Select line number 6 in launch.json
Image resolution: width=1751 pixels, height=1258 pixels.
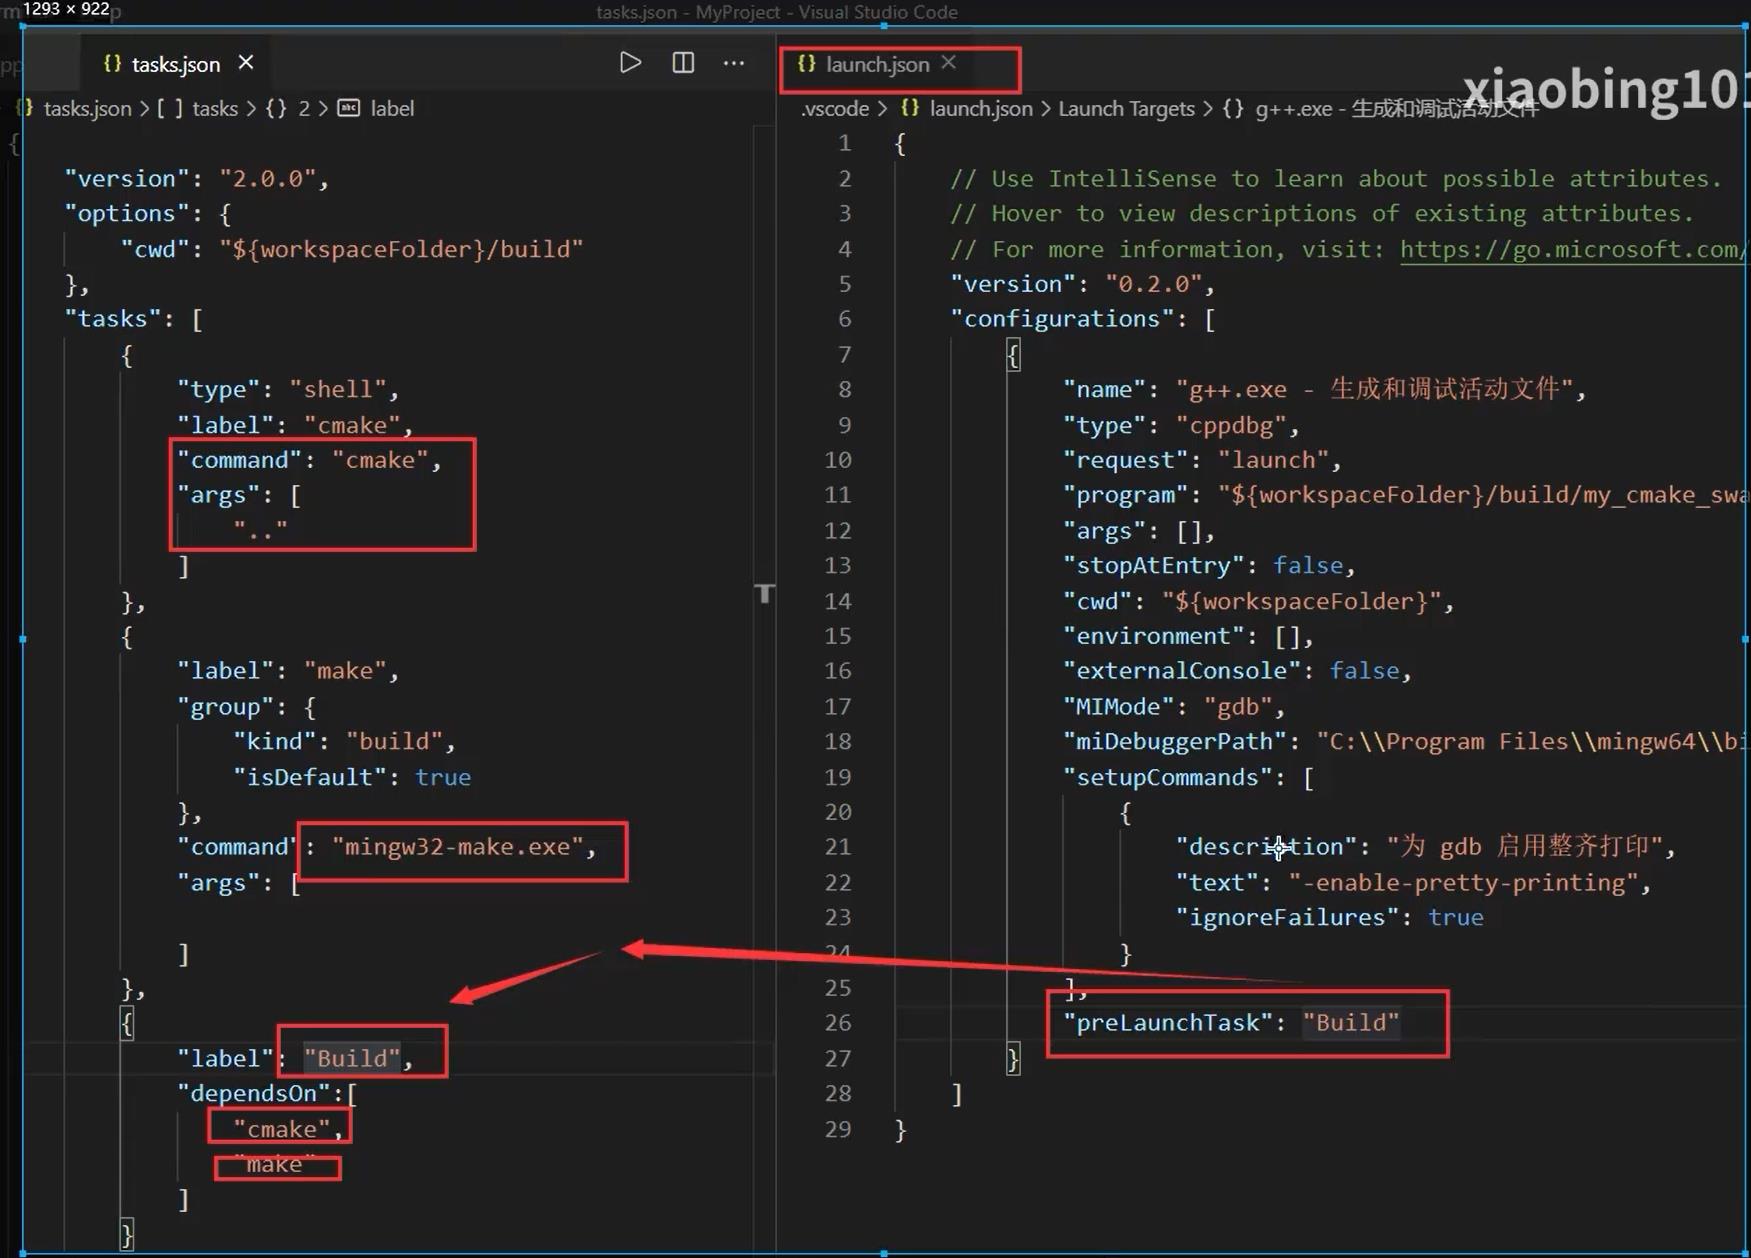coord(845,319)
